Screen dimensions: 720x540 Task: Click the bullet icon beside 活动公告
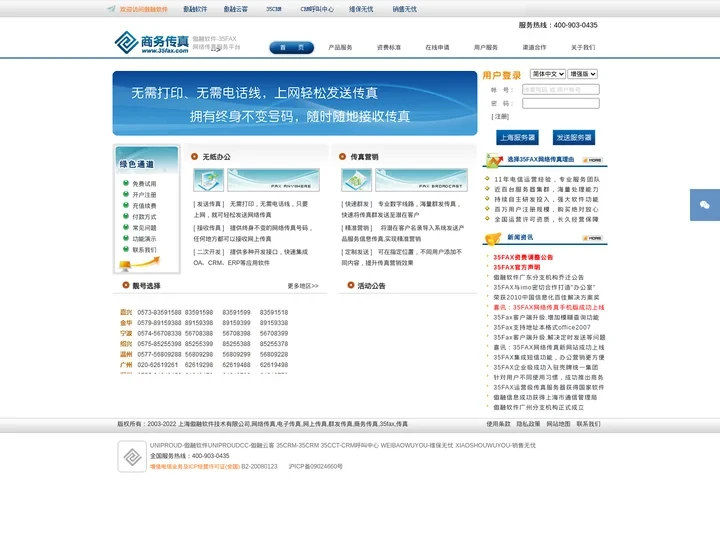tap(351, 285)
